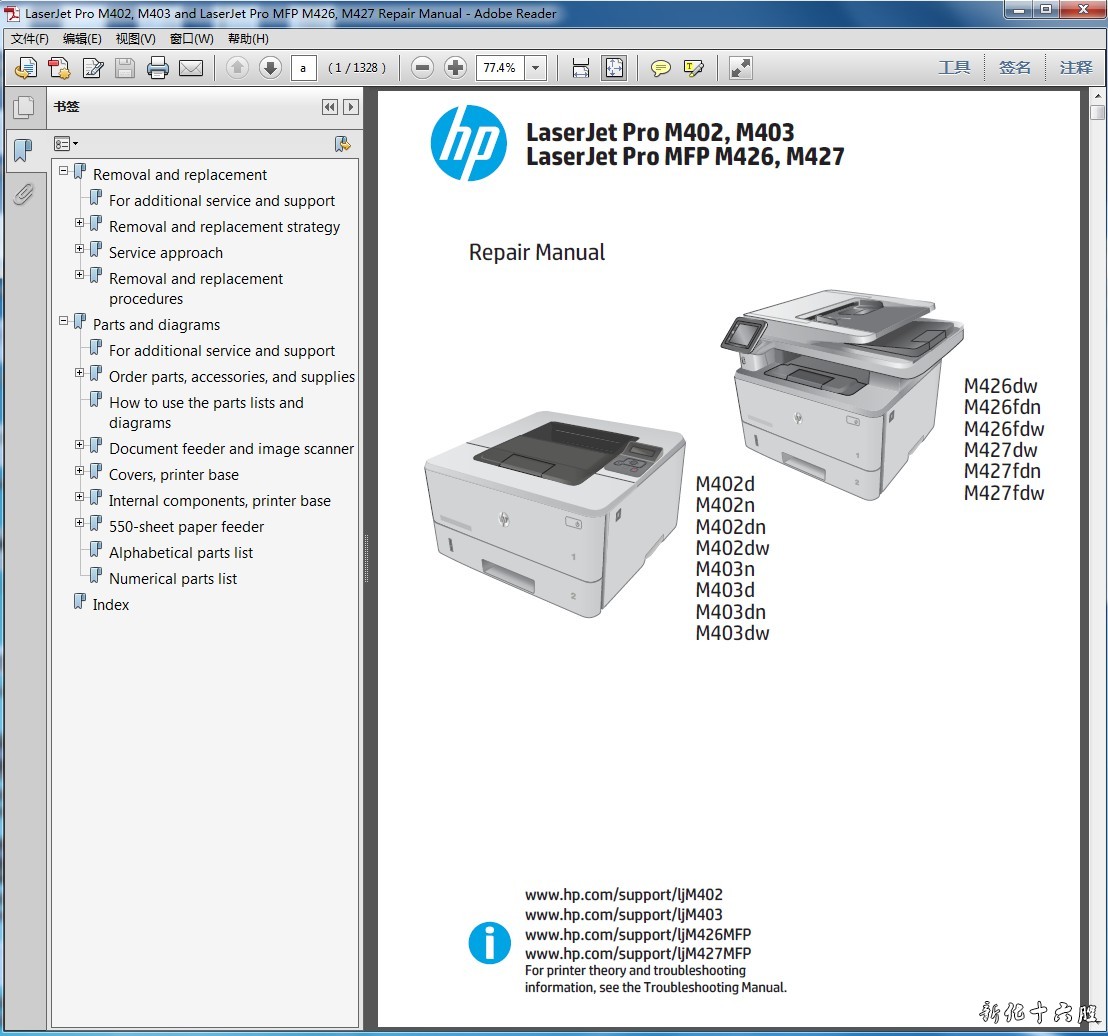
Task: Select the highlight text tool
Action: click(x=694, y=68)
